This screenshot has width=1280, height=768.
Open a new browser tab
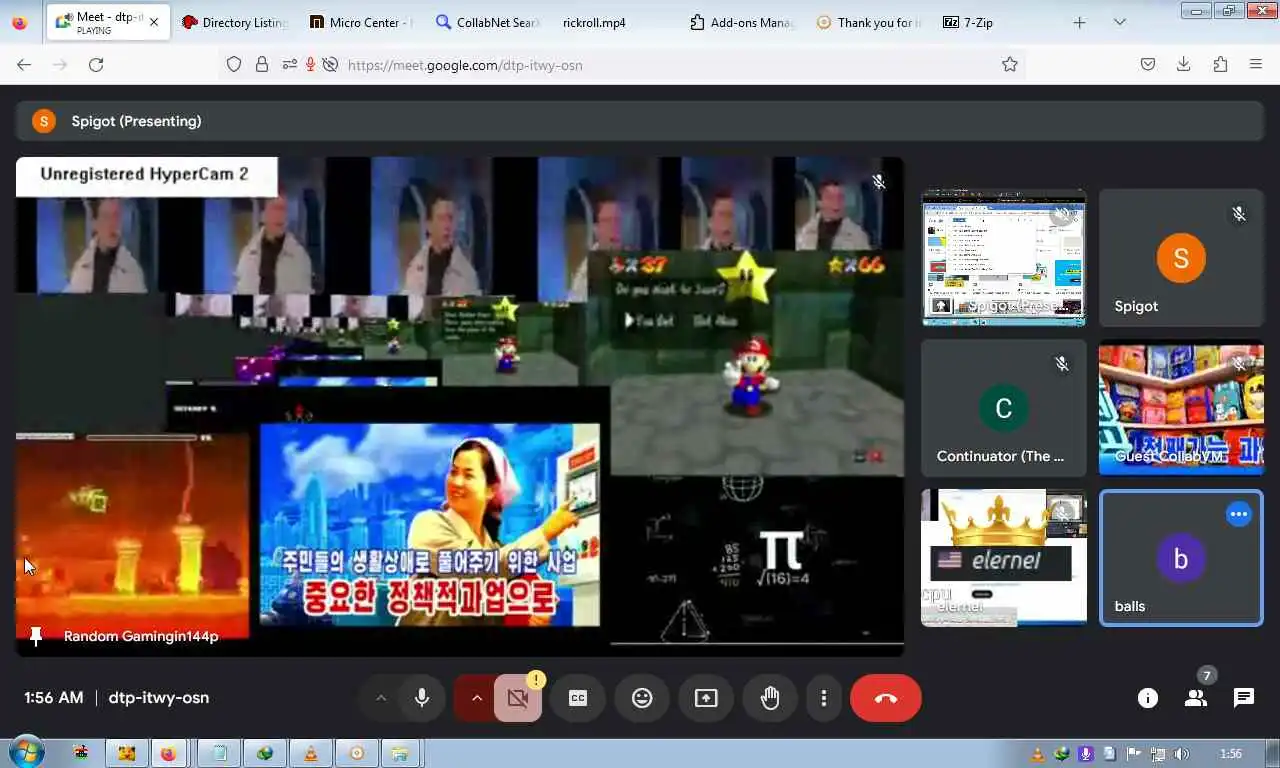tap(1079, 22)
